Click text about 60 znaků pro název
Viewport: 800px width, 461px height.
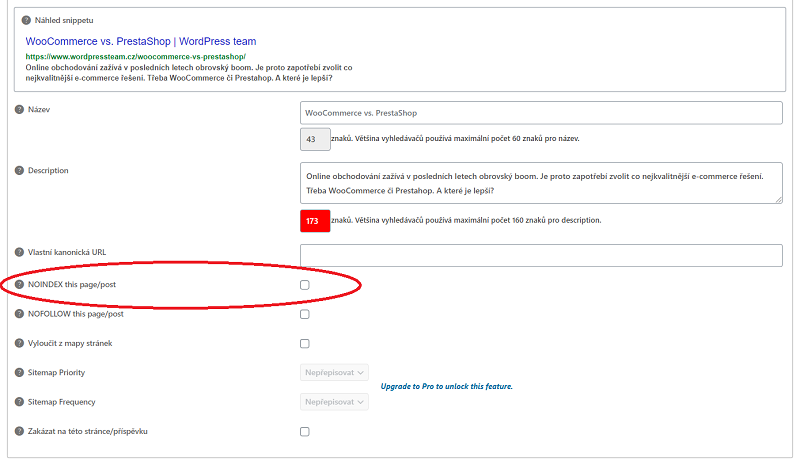(x=455, y=139)
